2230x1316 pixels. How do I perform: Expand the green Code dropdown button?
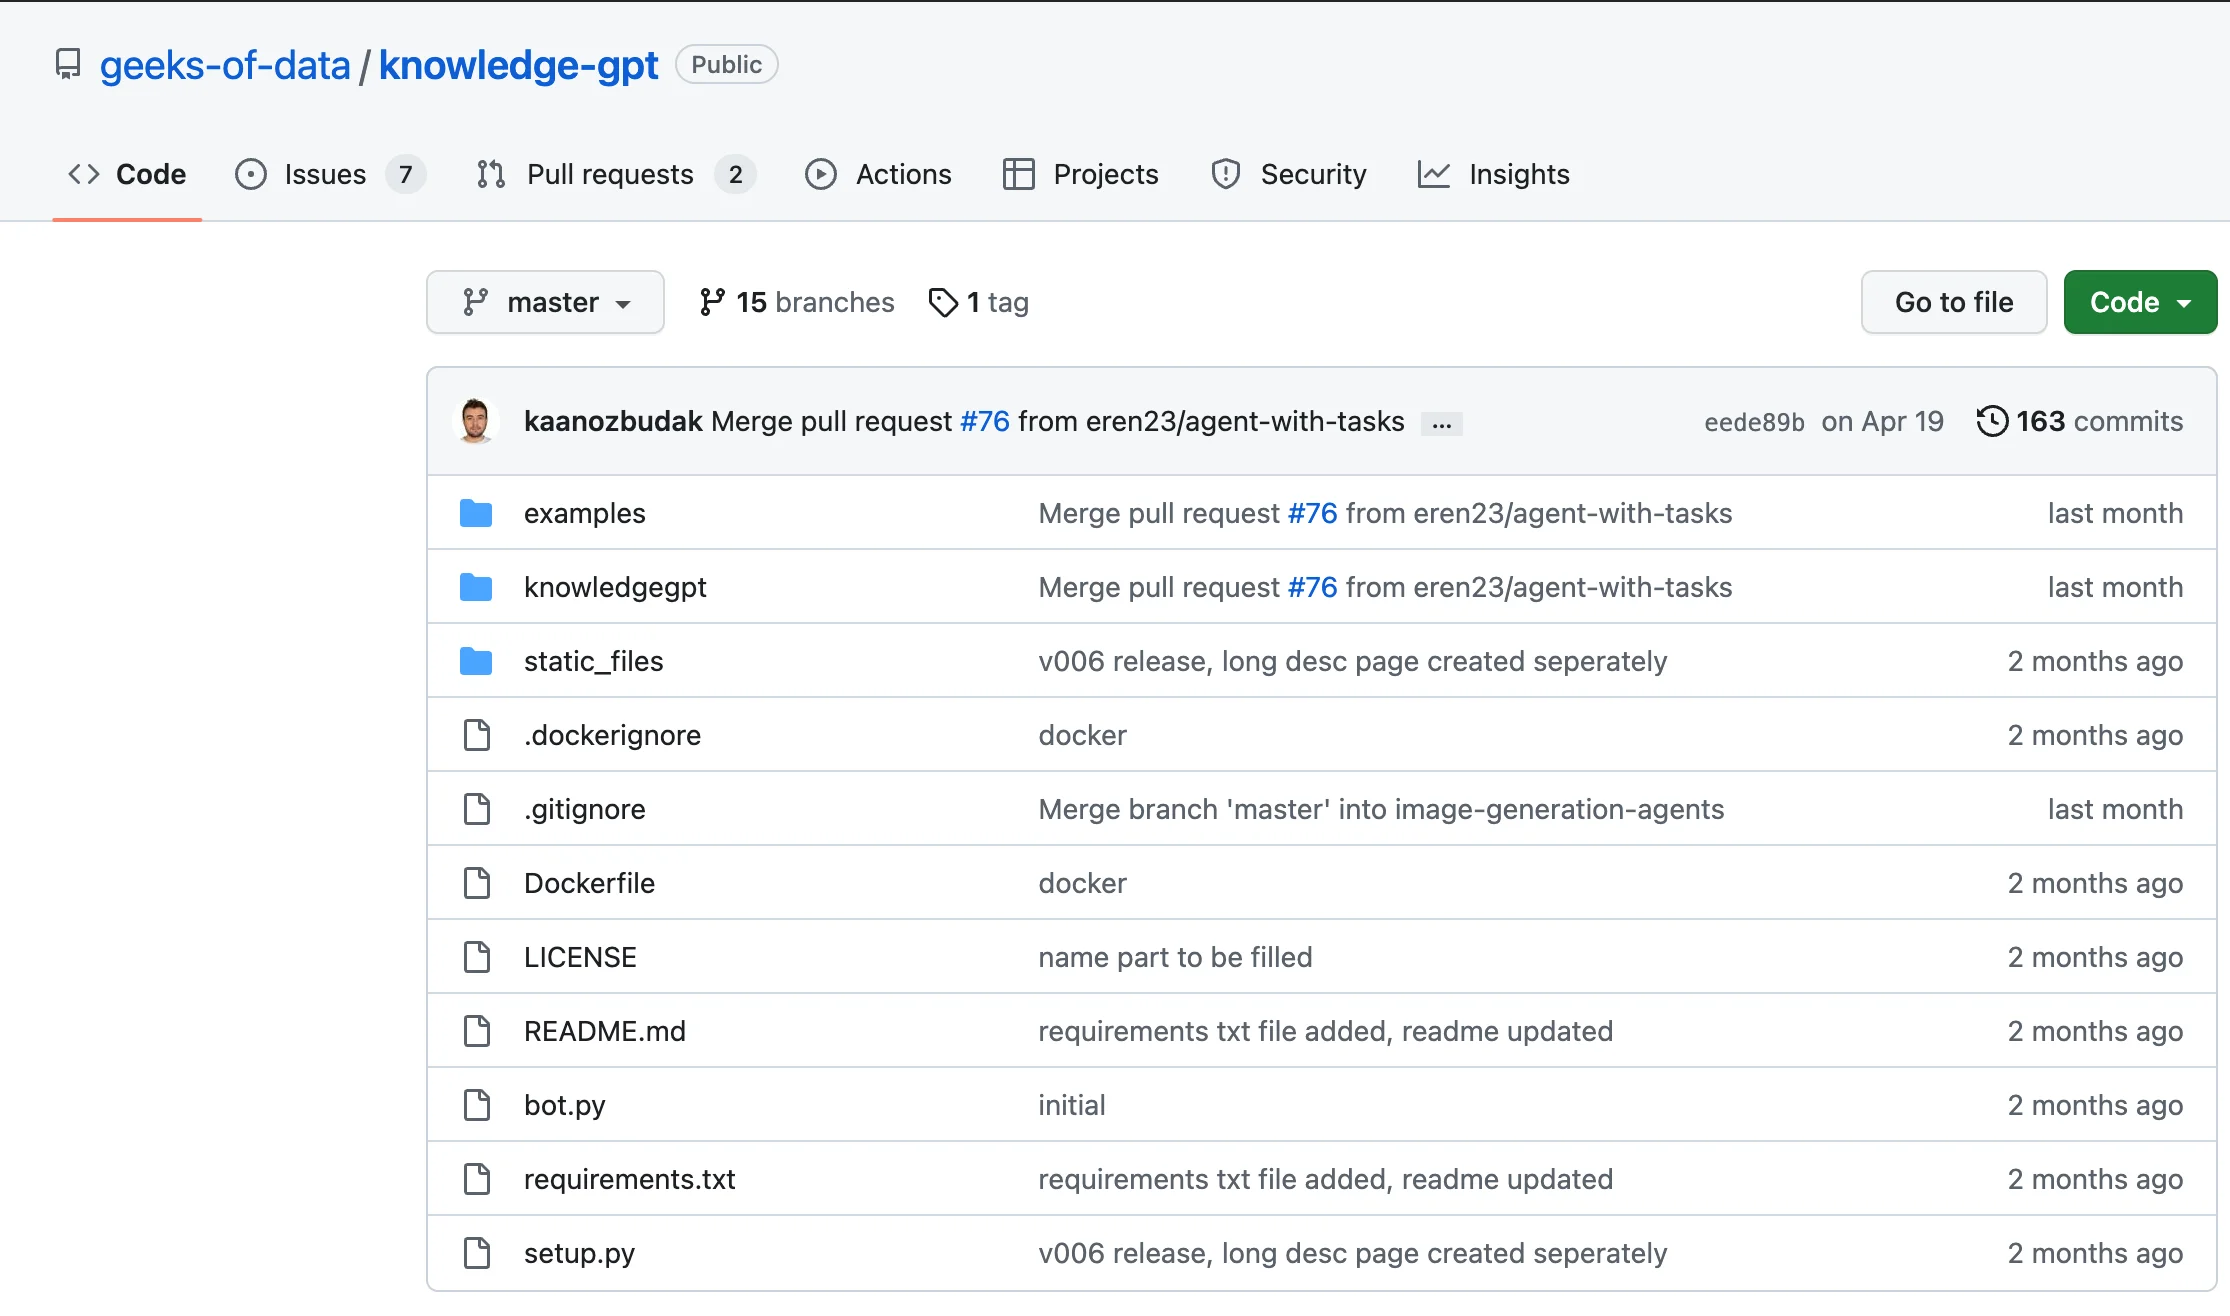point(2140,302)
